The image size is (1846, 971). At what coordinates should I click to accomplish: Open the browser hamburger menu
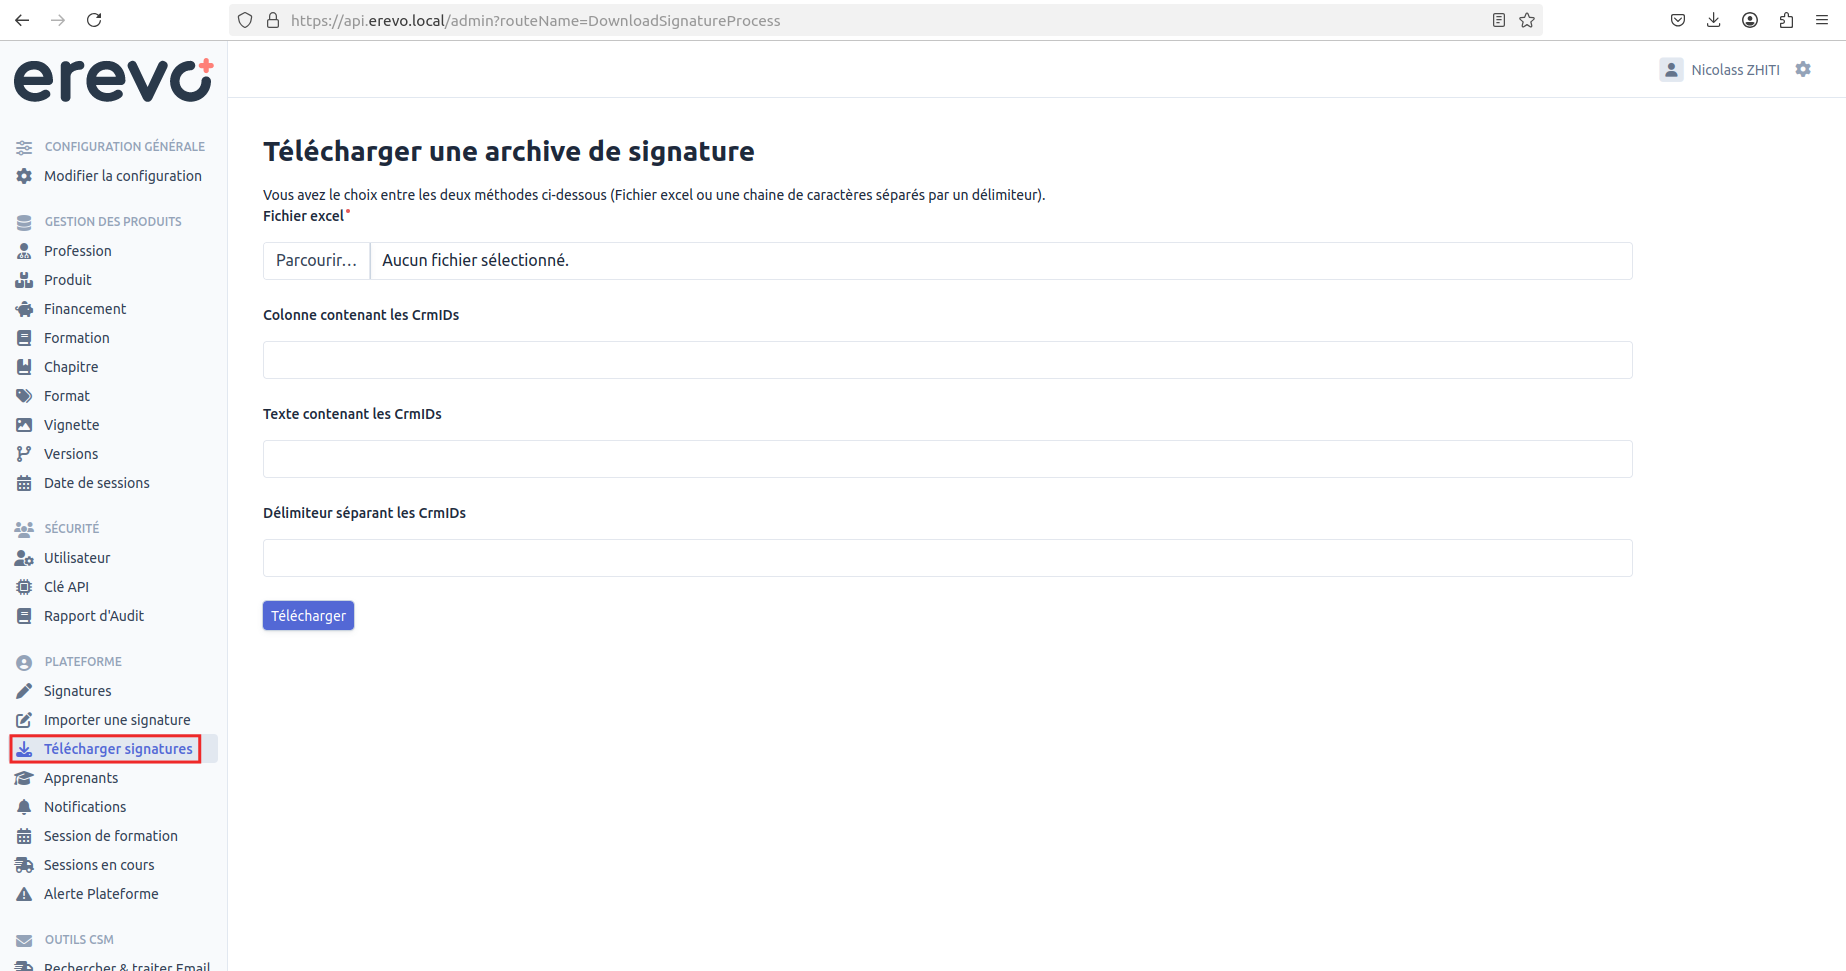click(1822, 20)
